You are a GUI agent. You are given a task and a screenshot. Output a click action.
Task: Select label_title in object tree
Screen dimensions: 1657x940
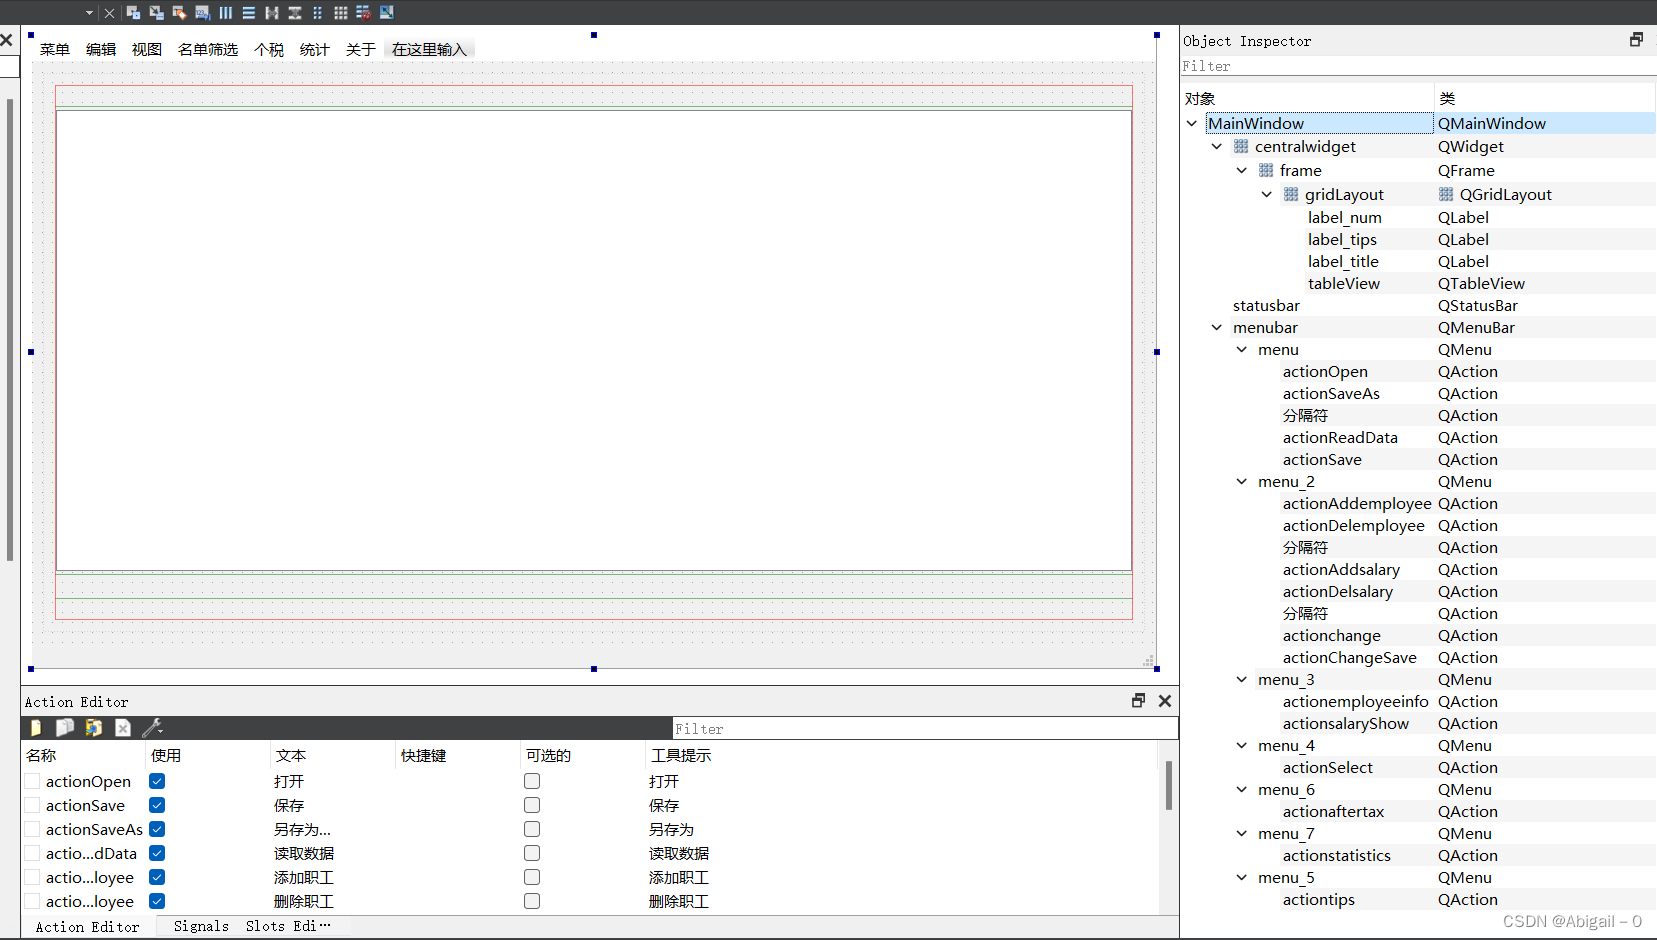click(x=1343, y=262)
